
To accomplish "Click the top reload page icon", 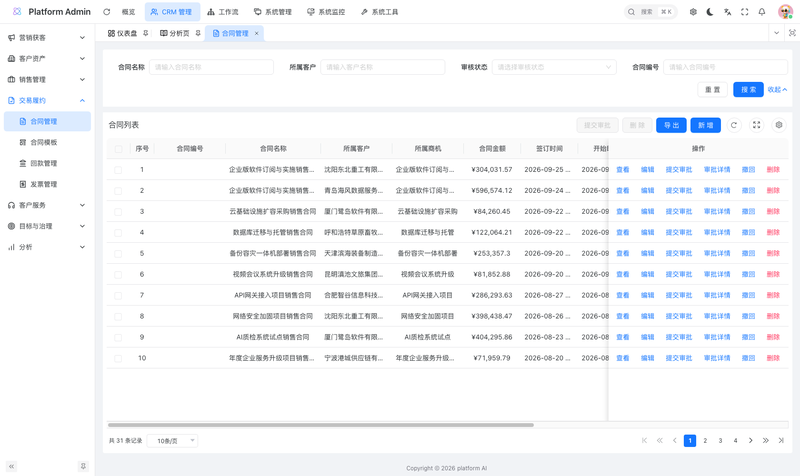I will (x=107, y=12).
